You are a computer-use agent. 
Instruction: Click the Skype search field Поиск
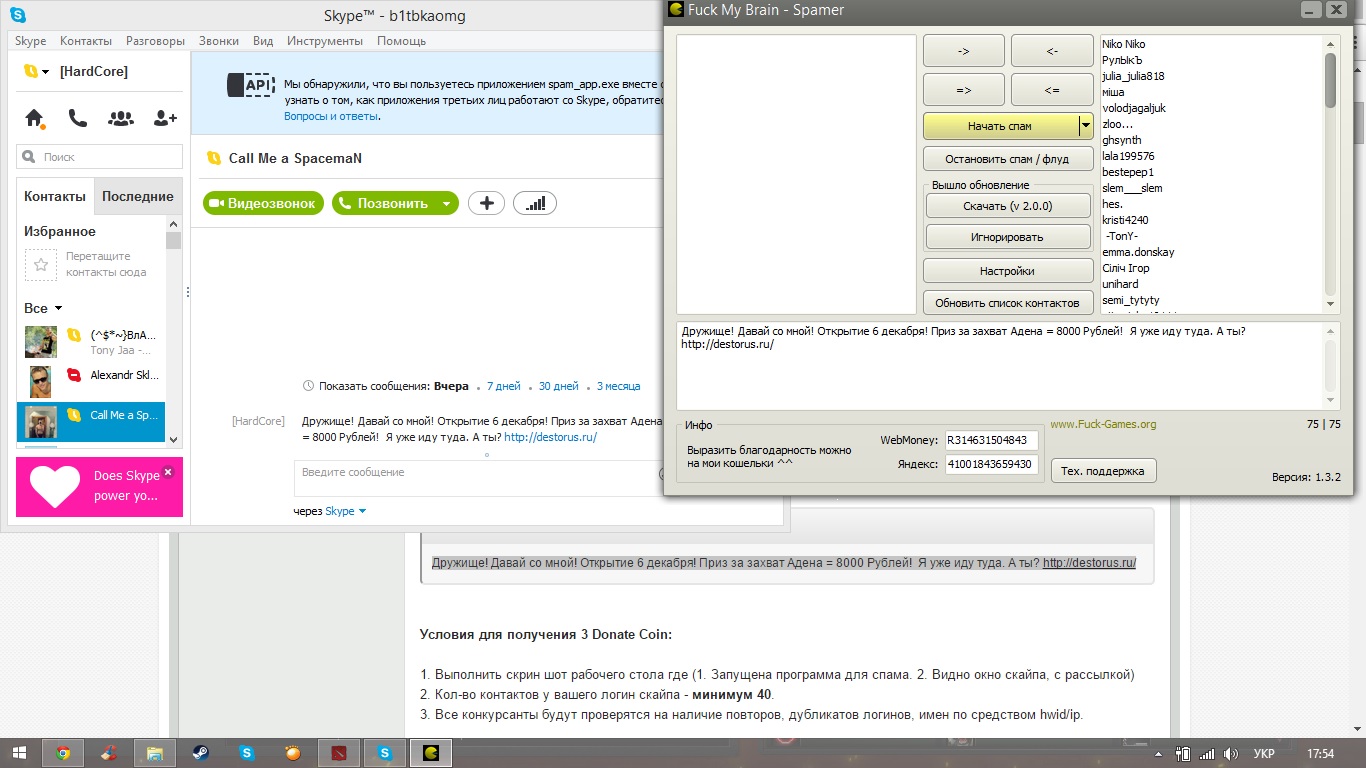click(x=100, y=157)
